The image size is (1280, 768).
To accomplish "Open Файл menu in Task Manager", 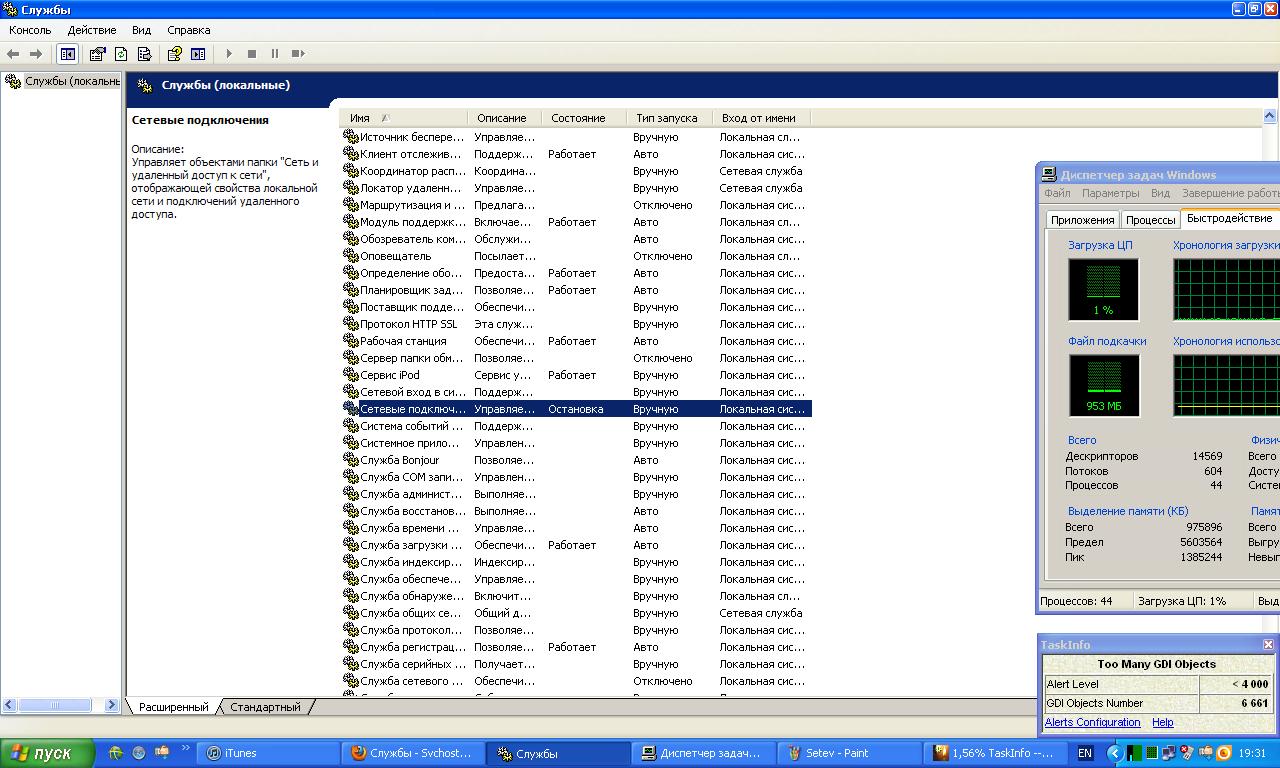I will (x=1057, y=193).
